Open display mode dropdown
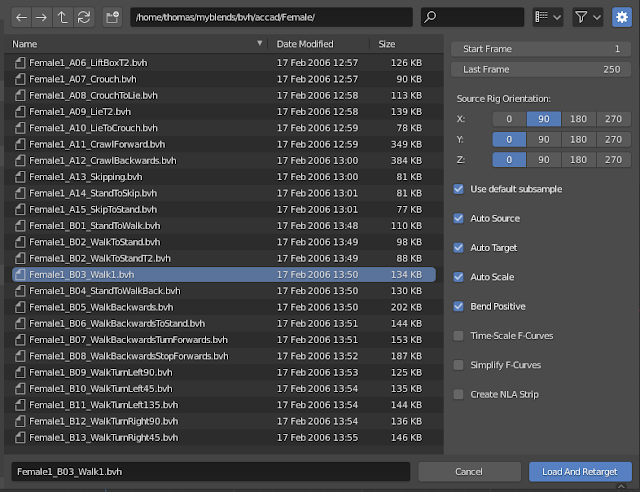The height and width of the screenshot is (492, 640). click(x=548, y=18)
